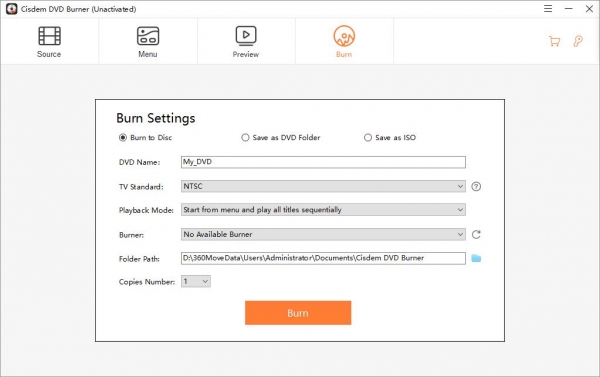Image resolution: width=600 pixels, height=377 pixels.
Task: Select the Burn to Disc radio button
Action: 123,137
